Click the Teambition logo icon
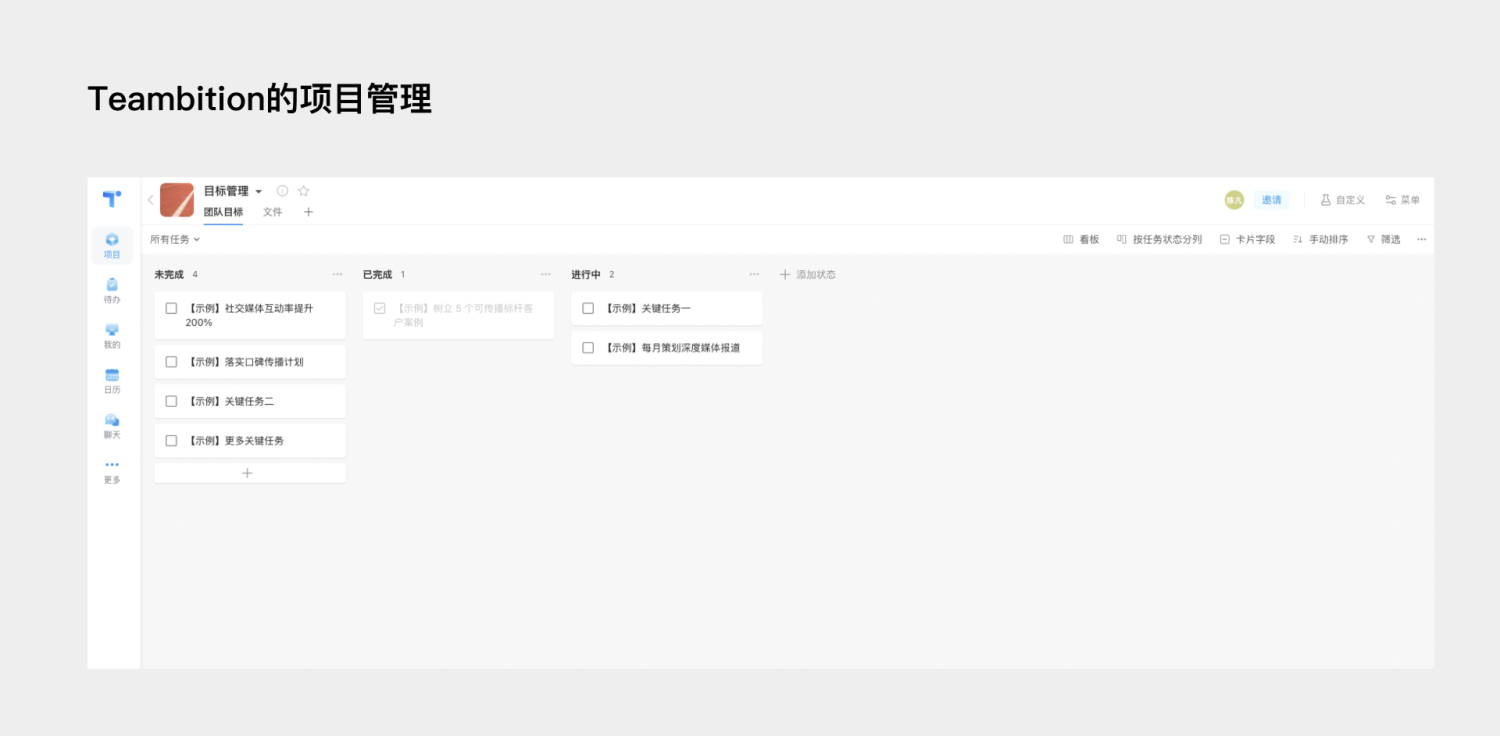1500x736 pixels. [112, 198]
